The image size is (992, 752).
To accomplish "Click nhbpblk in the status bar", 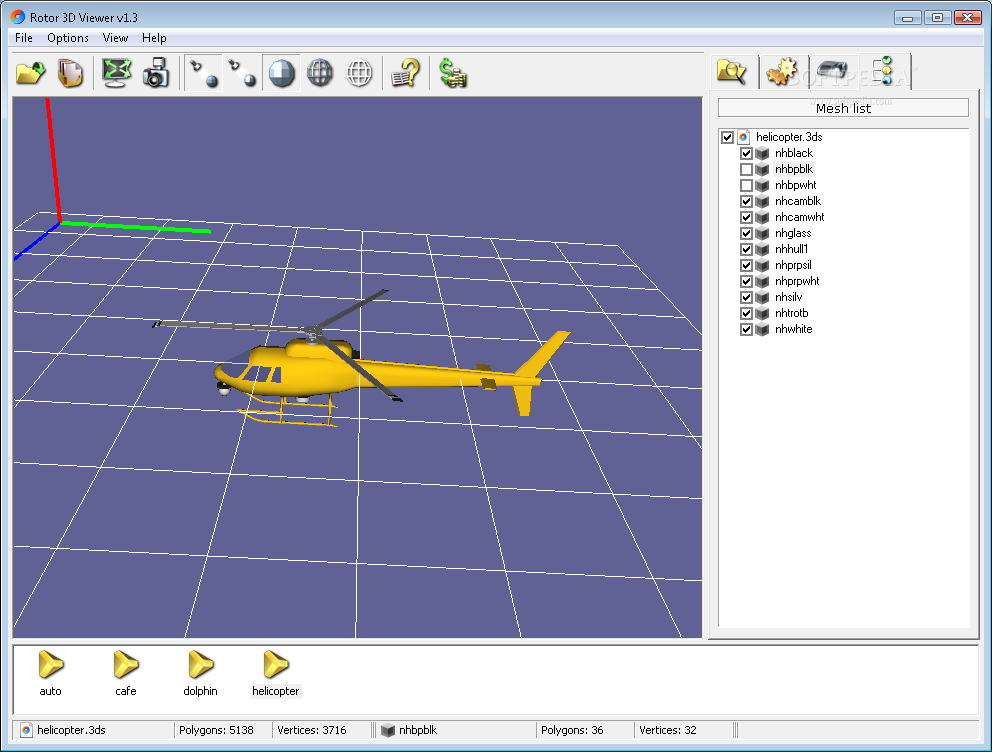I will click(418, 730).
